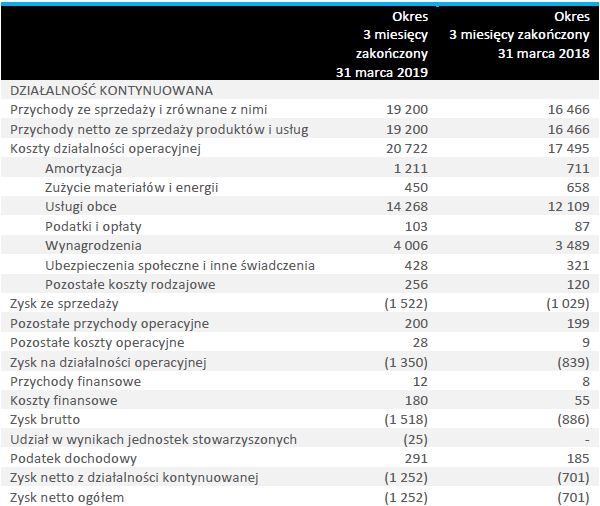This screenshot has width=600, height=506.
Task: Select 'Ubezpieczenia społeczne i inne świadczenia' label
Action: pos(180,266)
